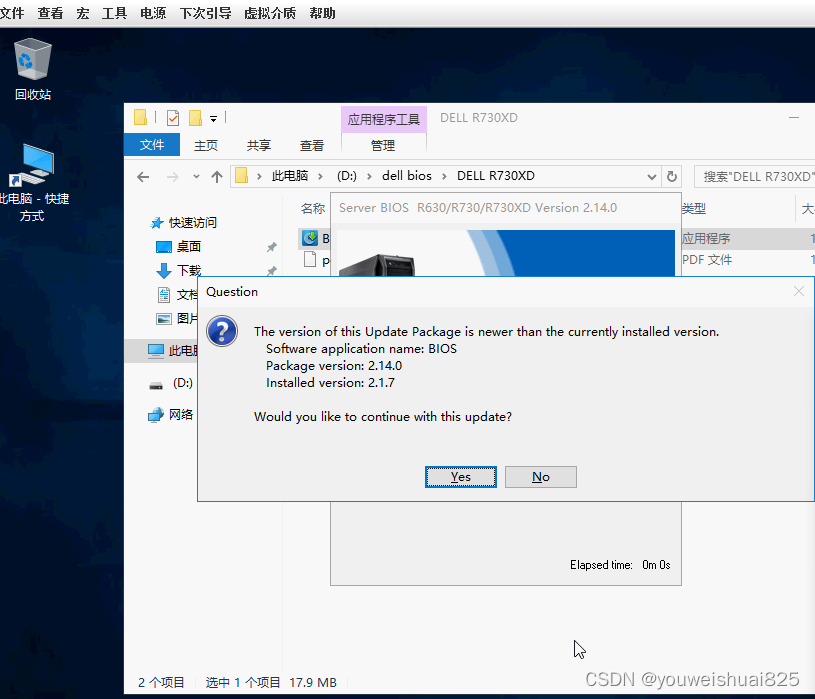815x699 pixels.
Task: Click the 文档 documents icon in navigation pane
Action: [x=164, y=295]
